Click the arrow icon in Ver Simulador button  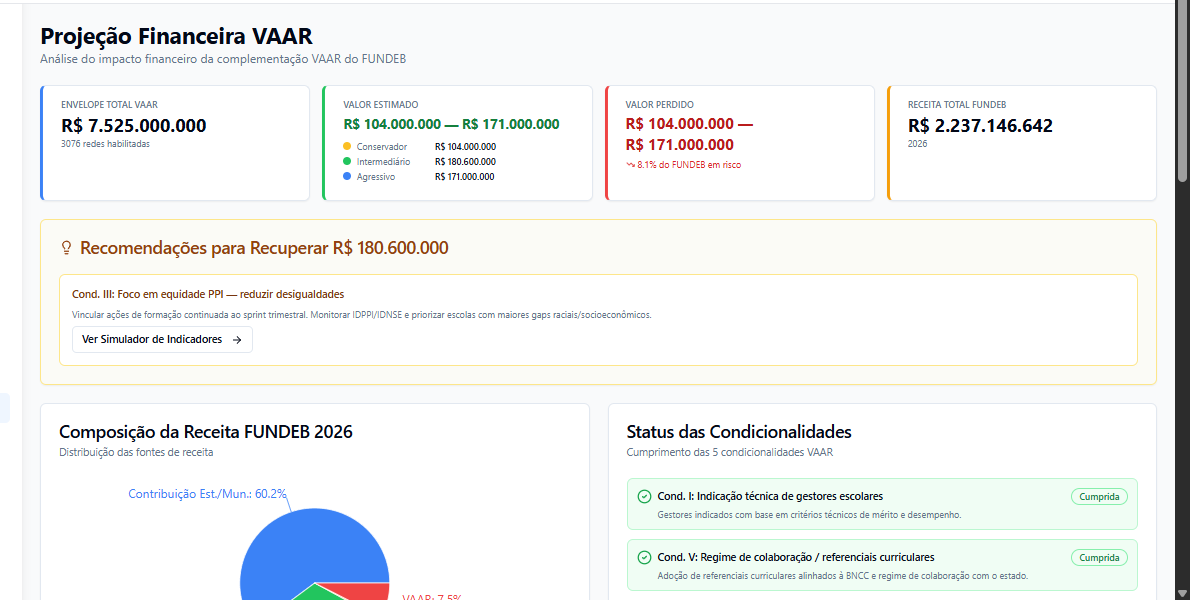pyautogui.click(x=237, y=340)
